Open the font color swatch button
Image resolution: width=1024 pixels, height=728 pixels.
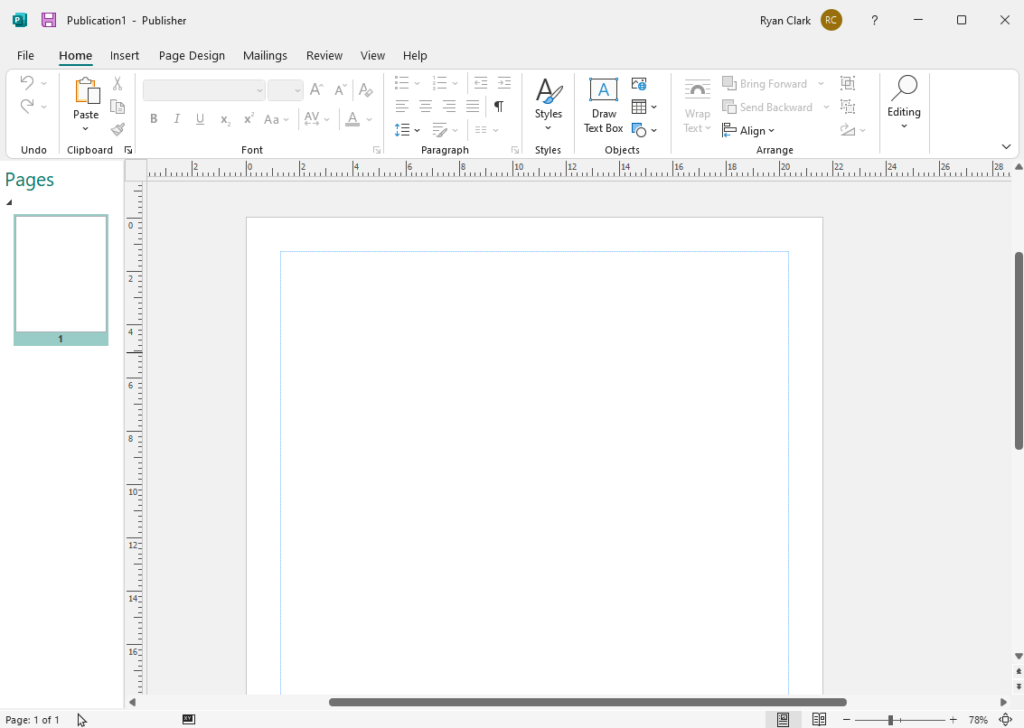click(x=353, y=119)
